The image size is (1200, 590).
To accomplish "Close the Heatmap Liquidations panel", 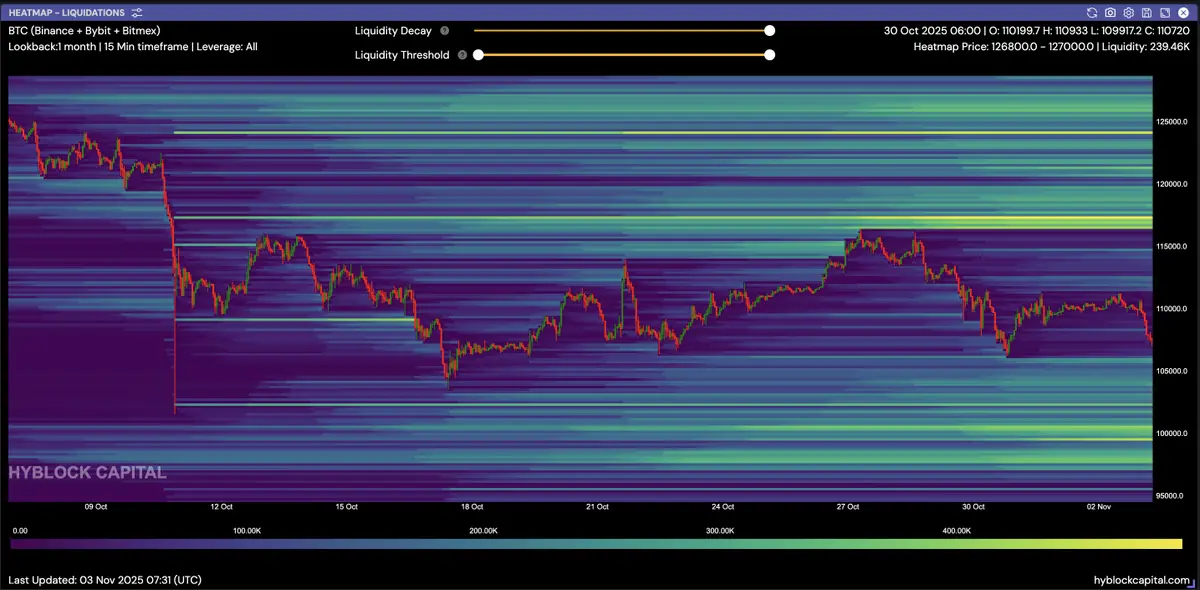I will point(1182,13).
